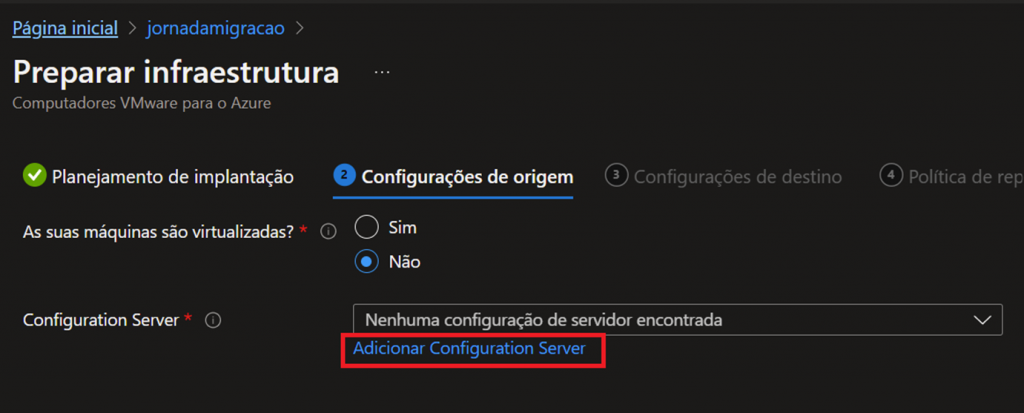Switch to Configurações de destino tab
Screen dimensions: 1024x413
coord(737,177)
